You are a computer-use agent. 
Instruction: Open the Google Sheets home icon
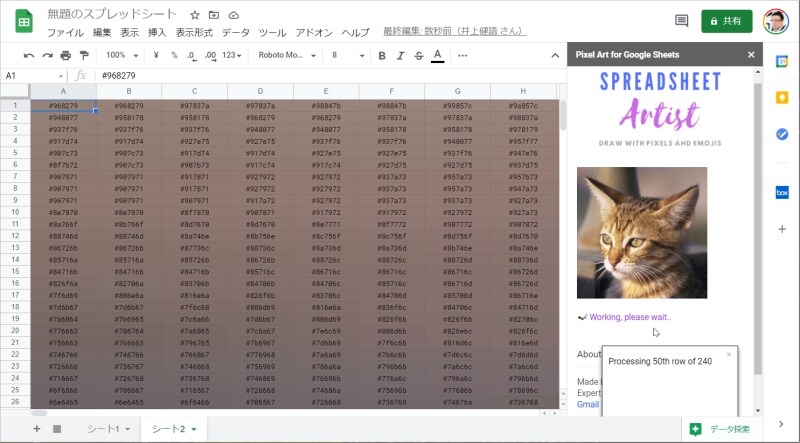click(23, 22)
